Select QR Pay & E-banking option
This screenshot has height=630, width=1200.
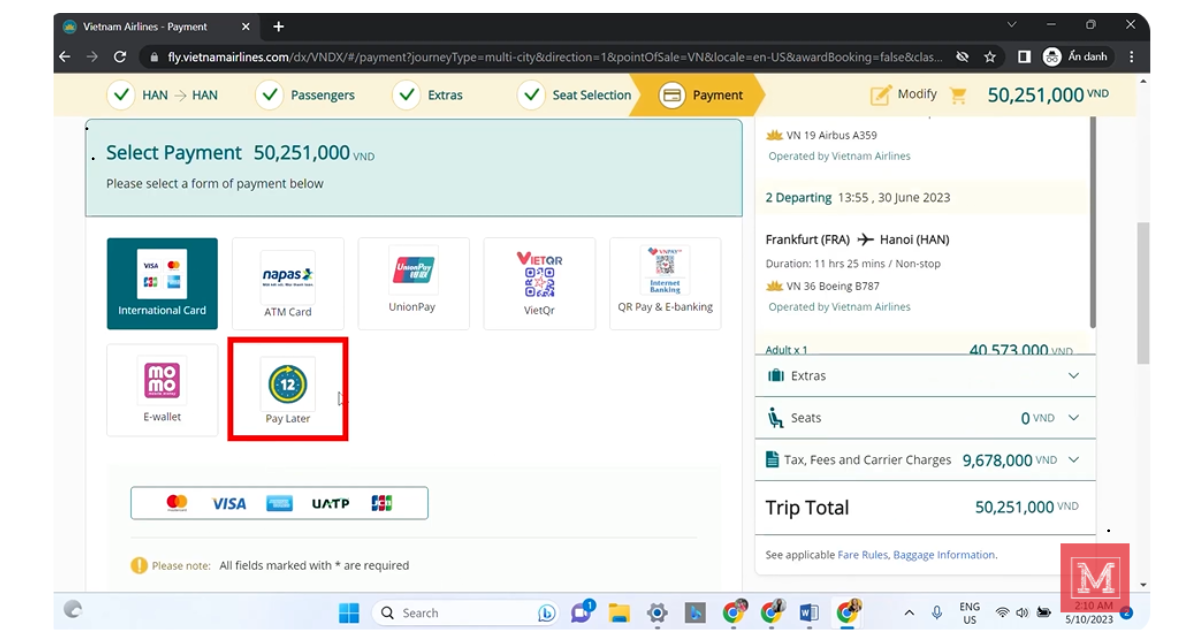[x=665, y=284]
